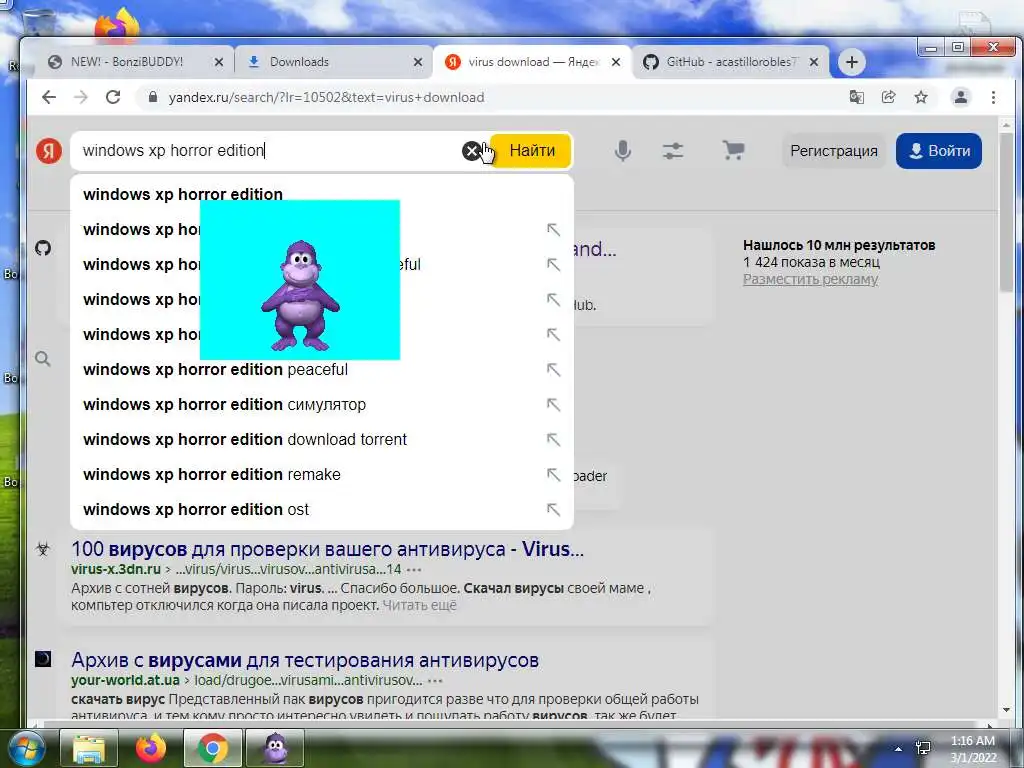Click the share page icon in address bar

coord(888,97)
